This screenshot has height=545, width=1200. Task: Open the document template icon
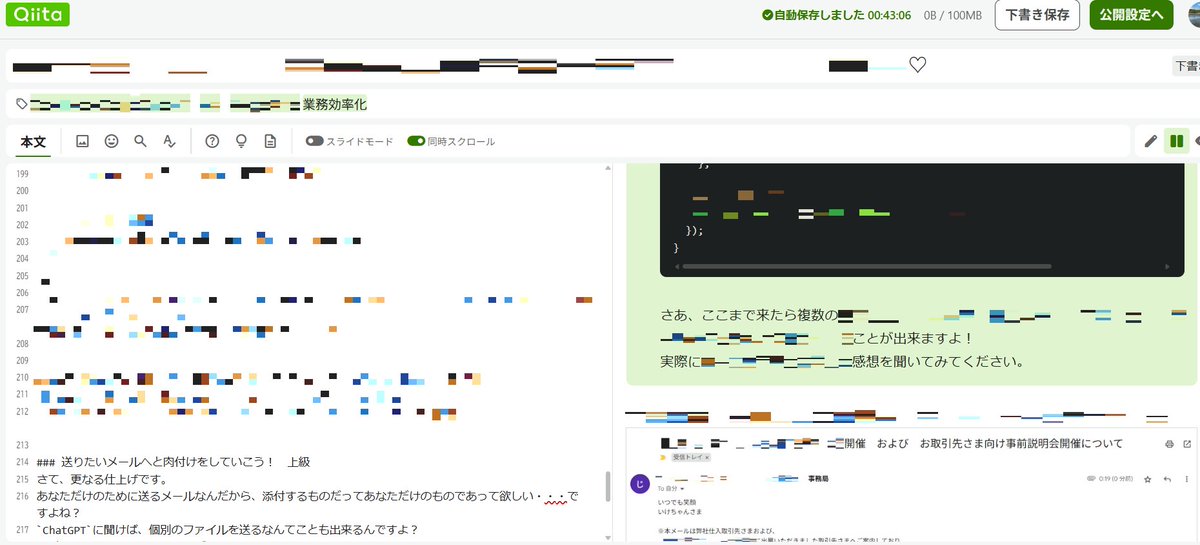[270, 142]
